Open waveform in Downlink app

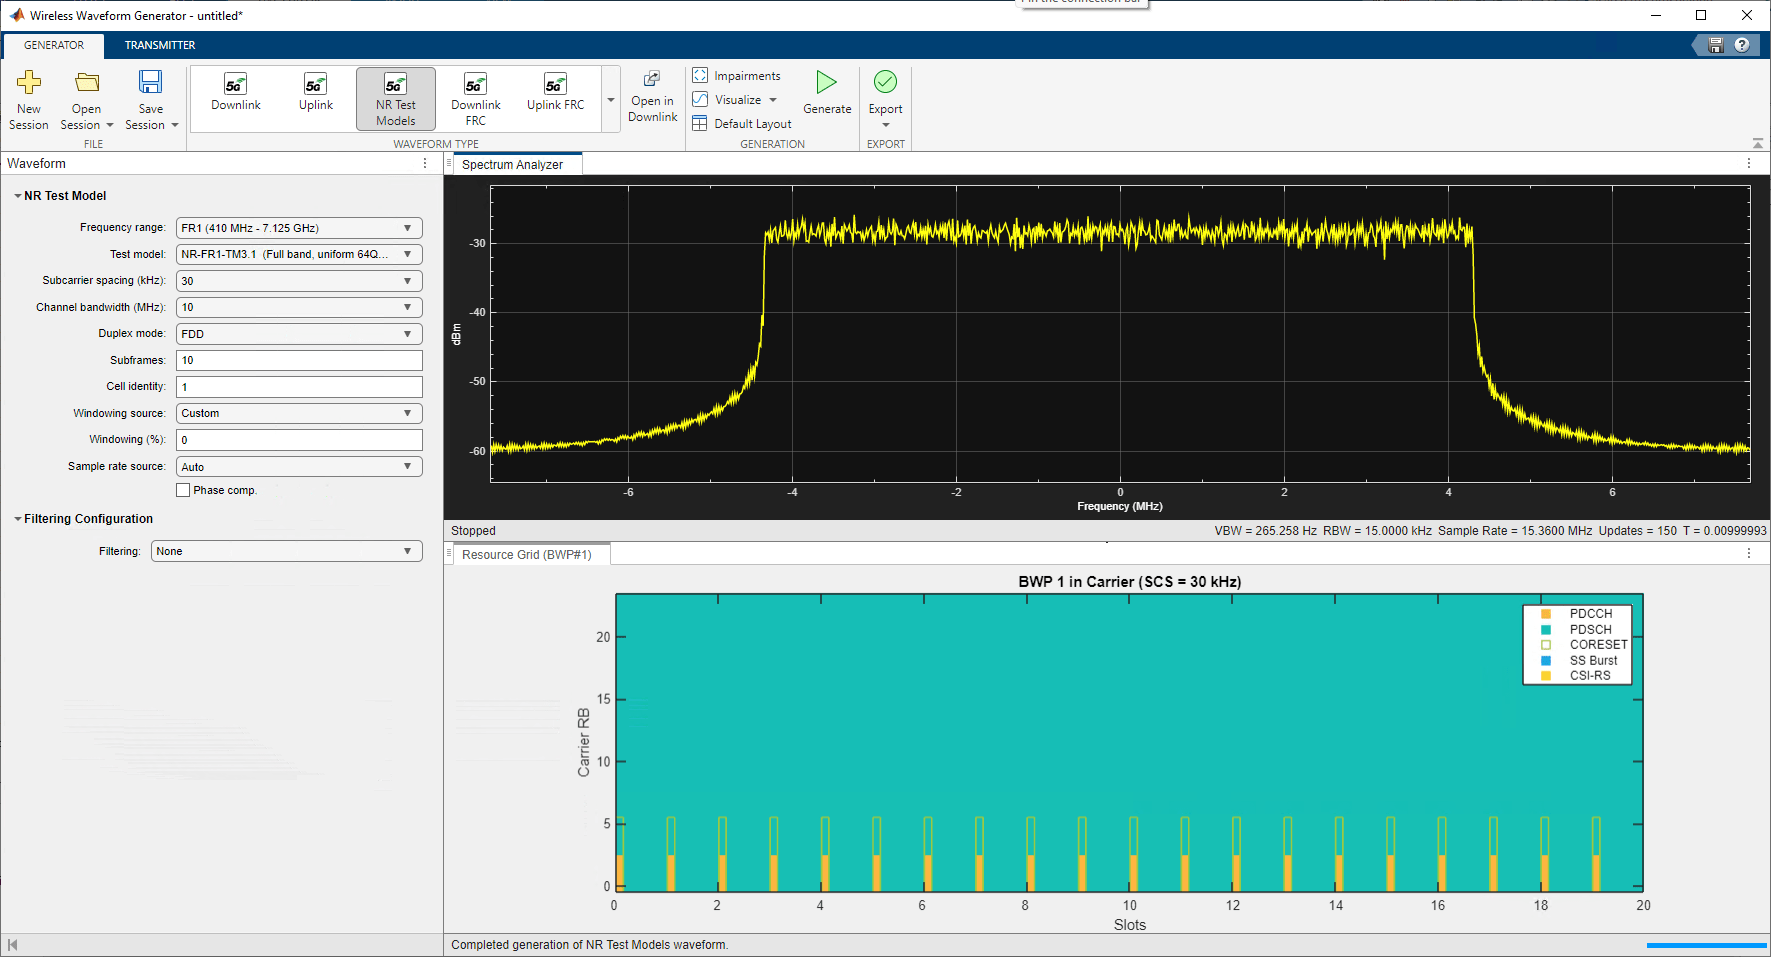coord(652,98)
